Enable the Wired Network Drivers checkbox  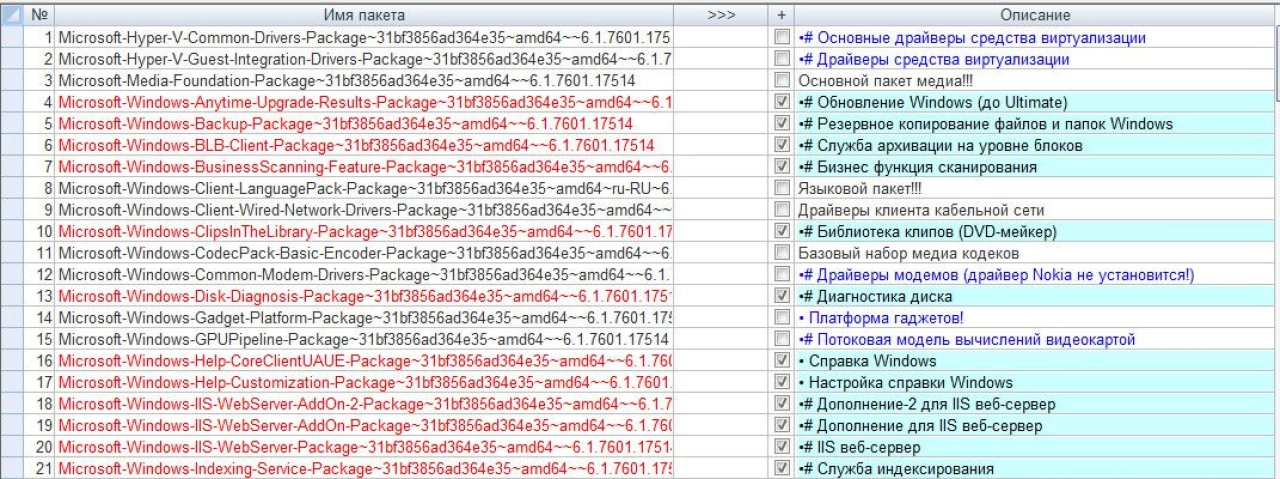pos(782,210)
